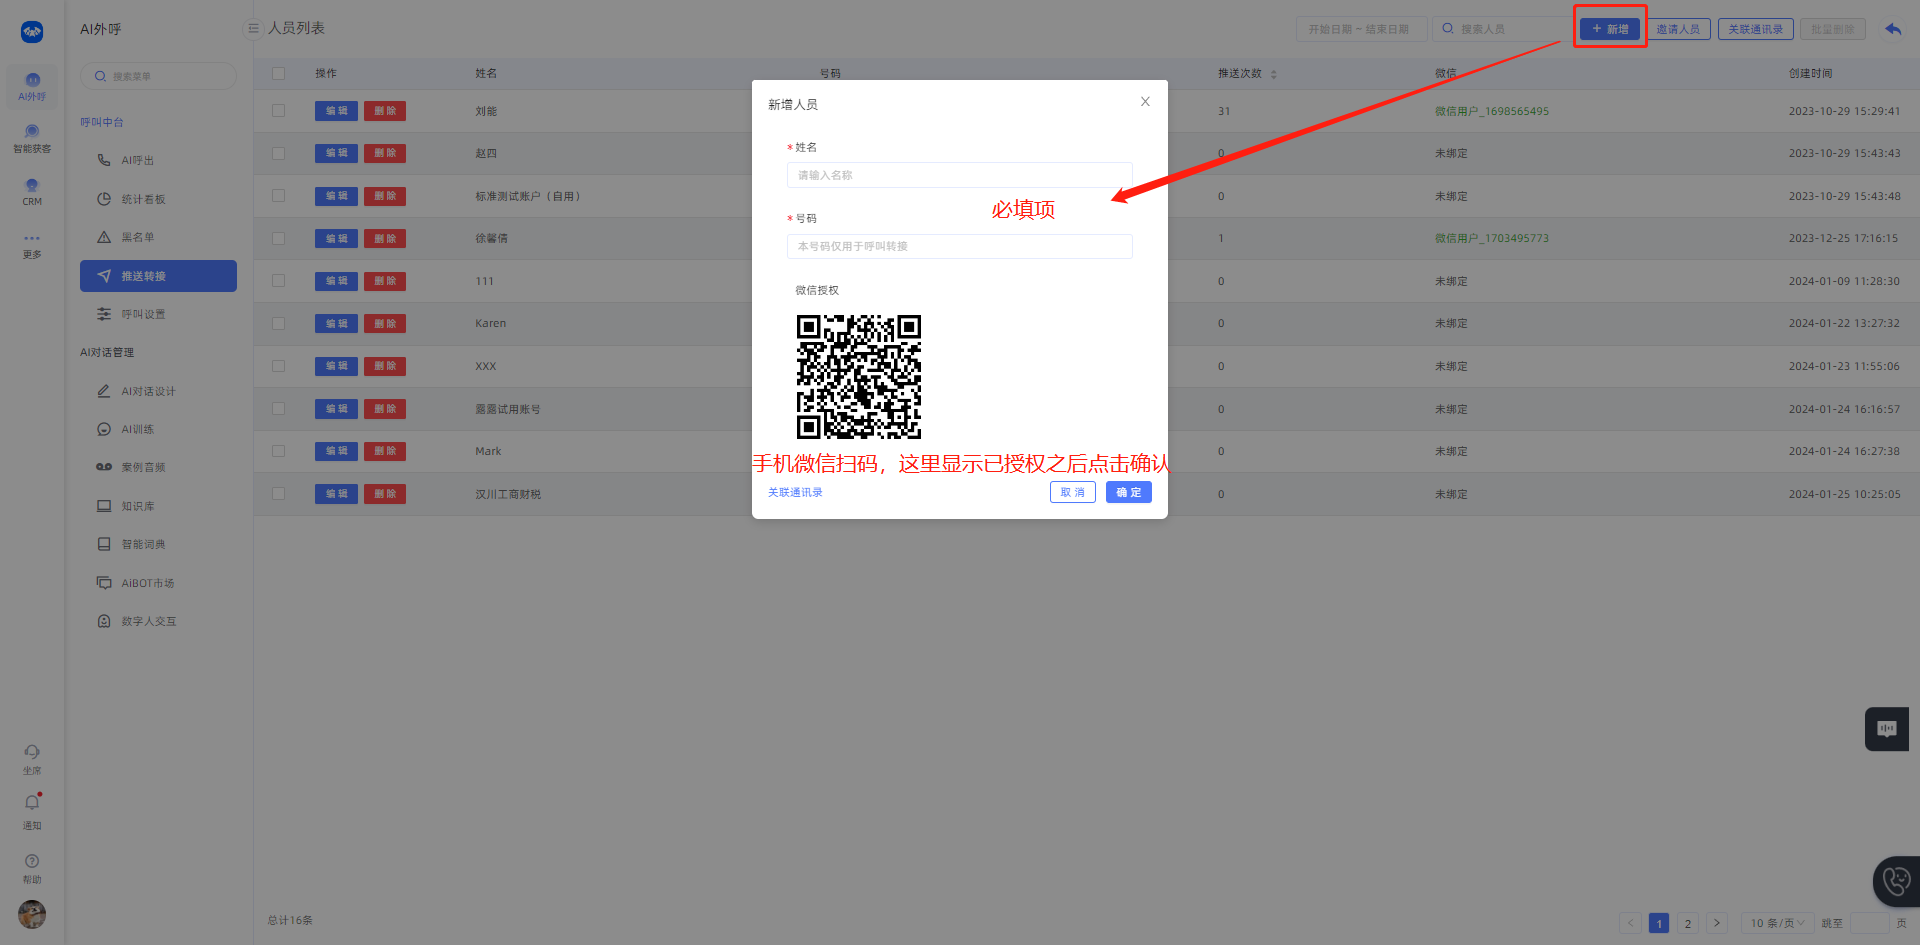Click the 微信用户_1698565495 cell
The image size is (1920, 945).
(x=1492, y=111)
